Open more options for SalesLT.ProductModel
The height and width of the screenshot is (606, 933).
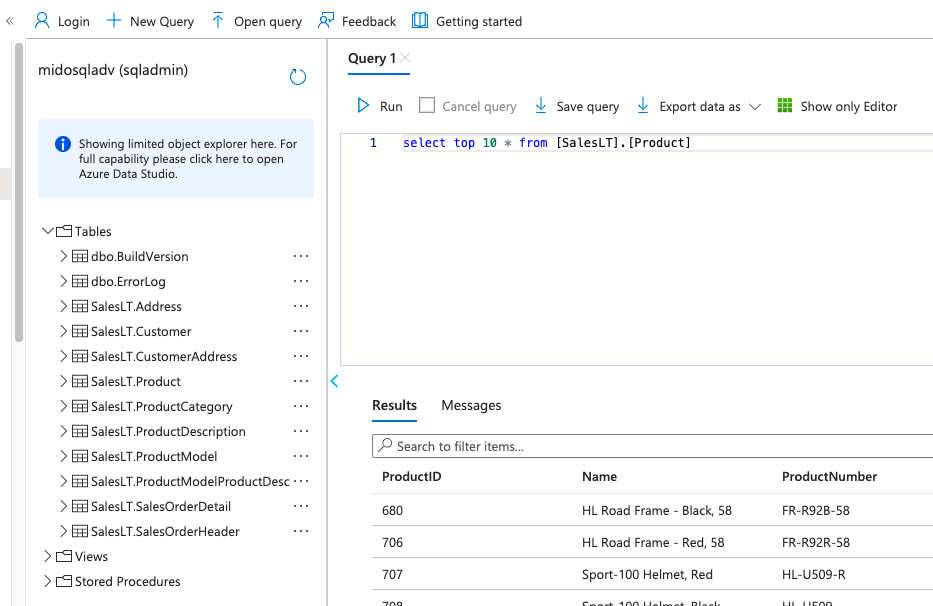point(301,457)
